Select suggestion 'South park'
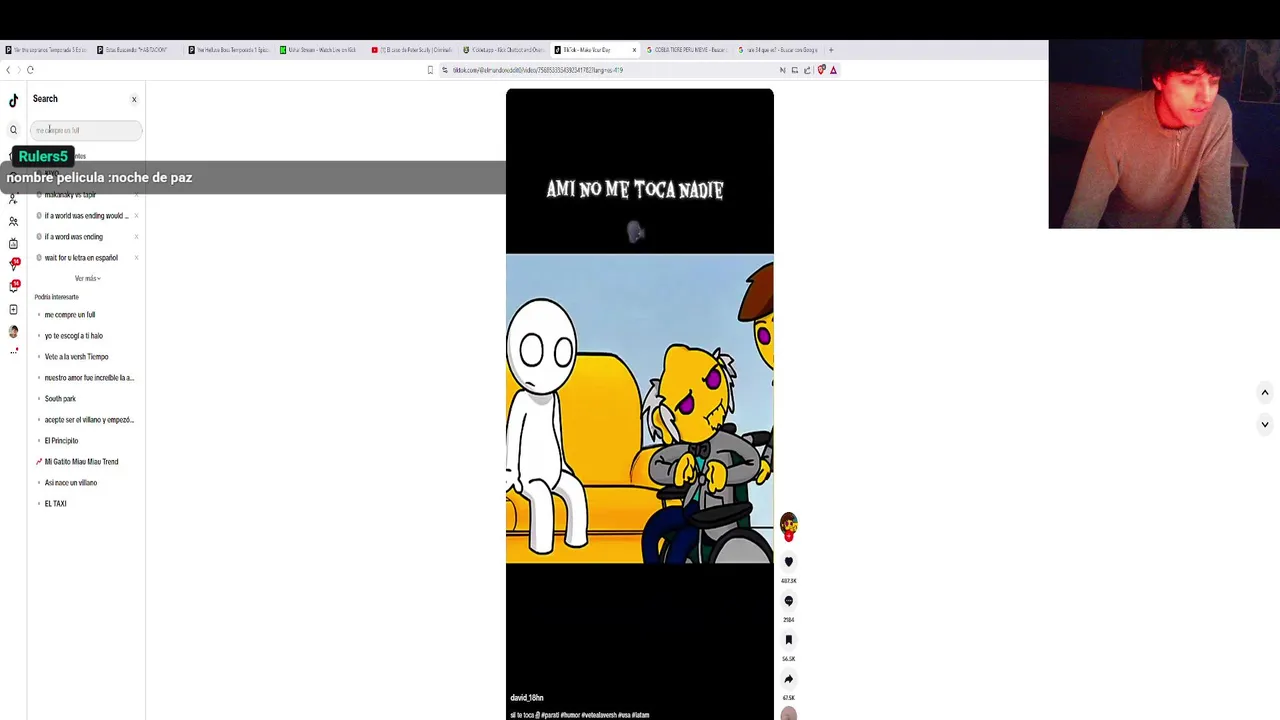The height and width of the screenshot is (720, 1280). click(x=60, y=399)
